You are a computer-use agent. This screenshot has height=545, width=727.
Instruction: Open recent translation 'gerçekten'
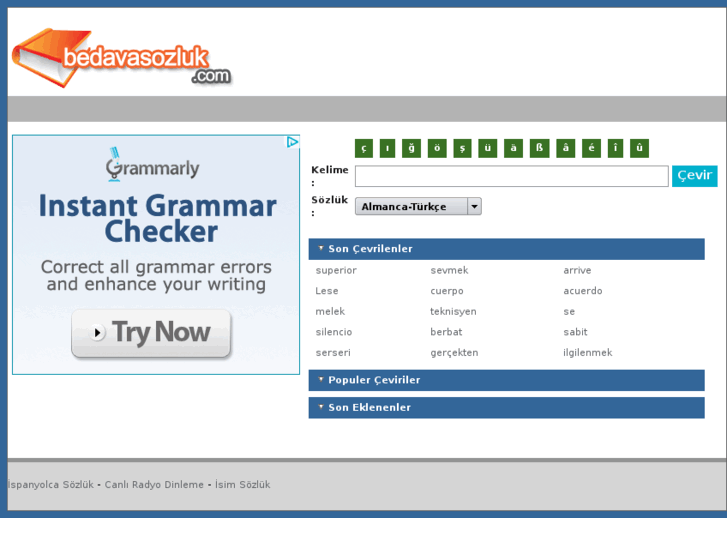pyautogui.click(x=454, y=353)
